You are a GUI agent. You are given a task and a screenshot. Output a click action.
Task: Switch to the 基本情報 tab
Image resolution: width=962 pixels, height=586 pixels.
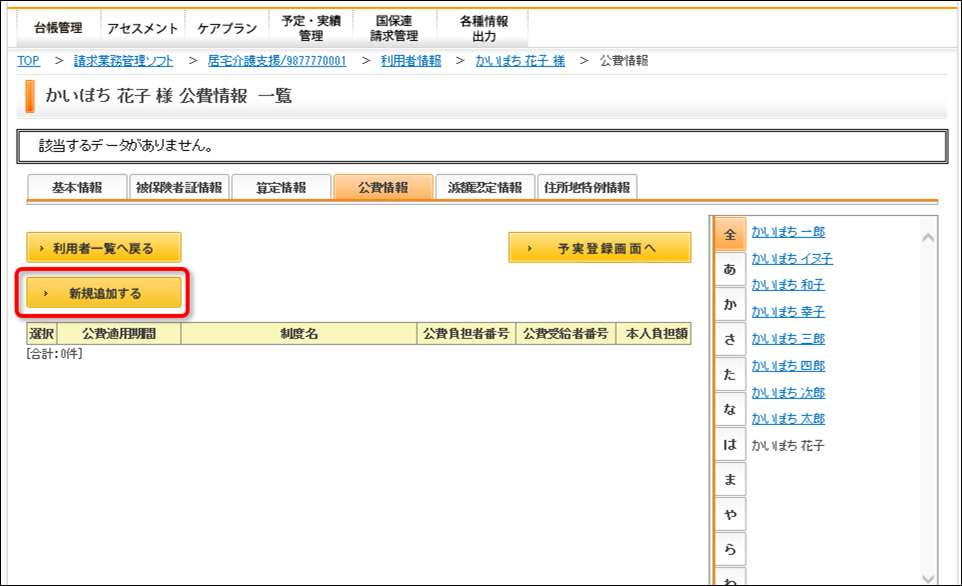[77, 187]
